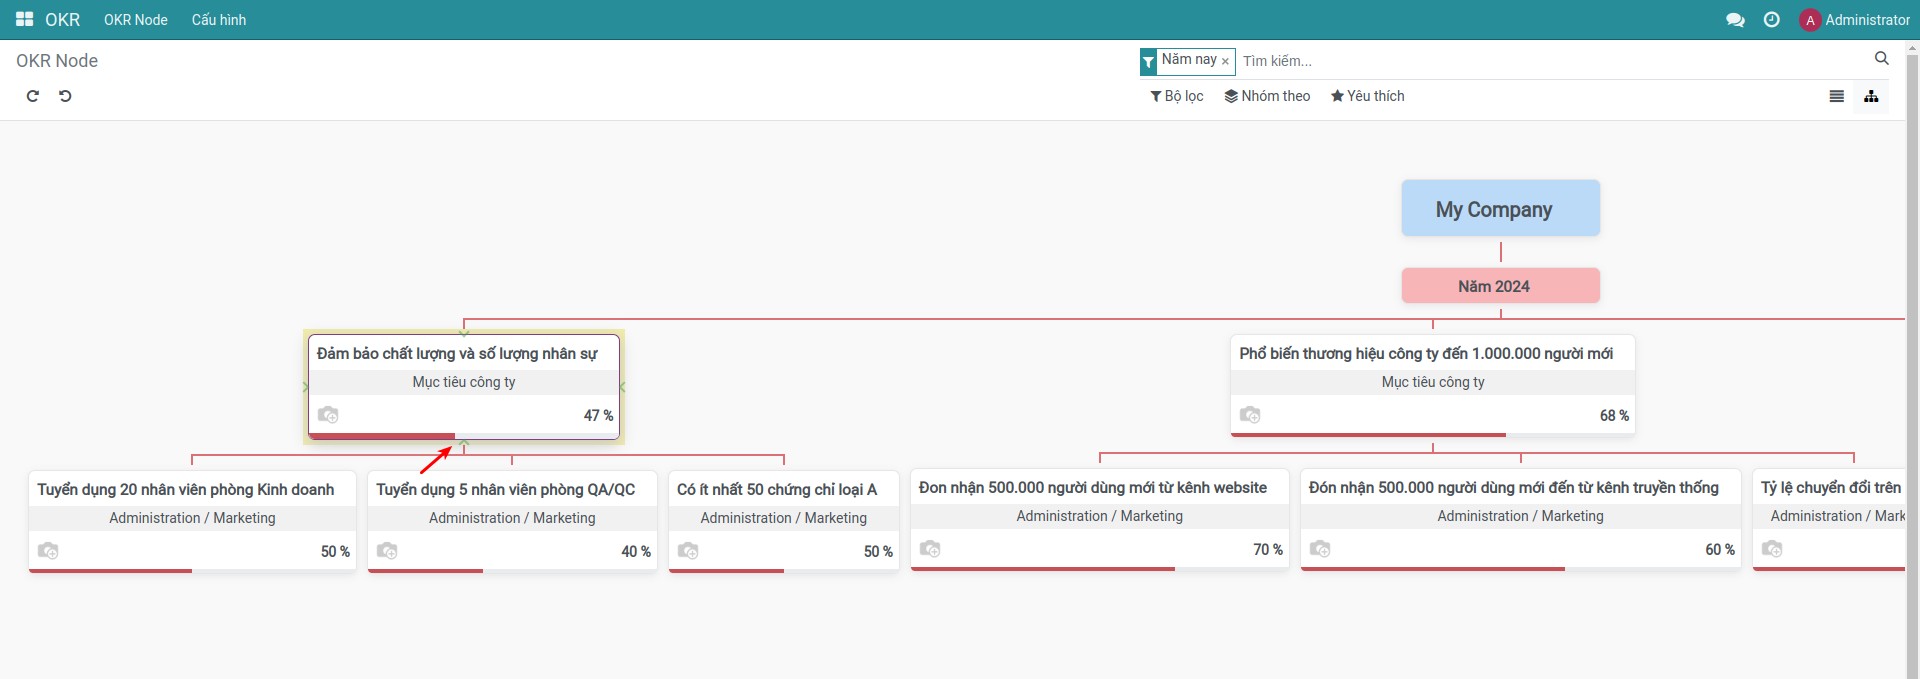
Task: Click the clockwise refresh icon
Action: tap(33, 96)
